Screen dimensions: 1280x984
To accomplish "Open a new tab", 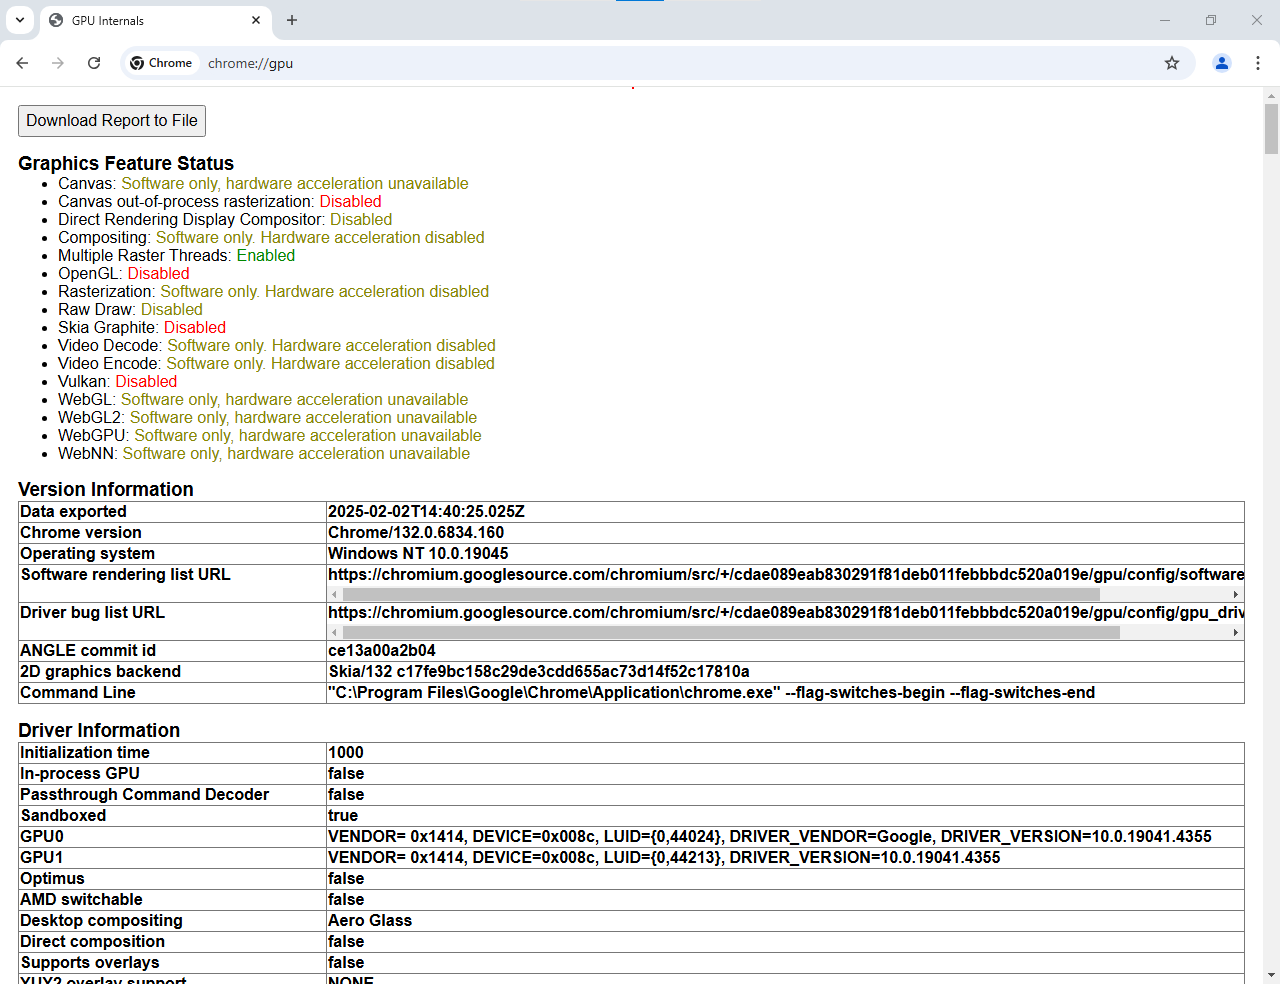I will tap(292, 20).
